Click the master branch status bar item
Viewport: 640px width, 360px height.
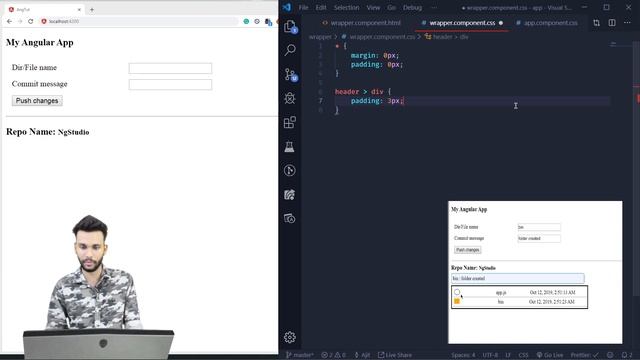pyautogui.click(x=300, y=355)
